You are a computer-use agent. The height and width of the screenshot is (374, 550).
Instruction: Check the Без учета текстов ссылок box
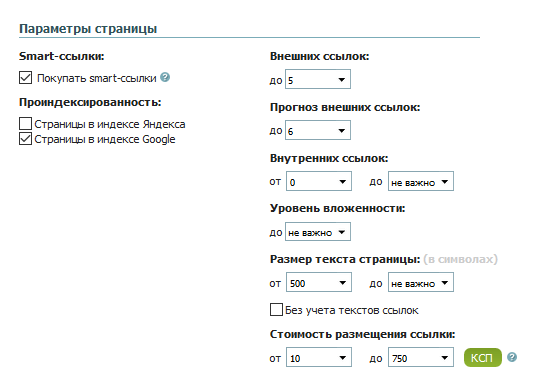pyautogui.click(x=276, y=310)
